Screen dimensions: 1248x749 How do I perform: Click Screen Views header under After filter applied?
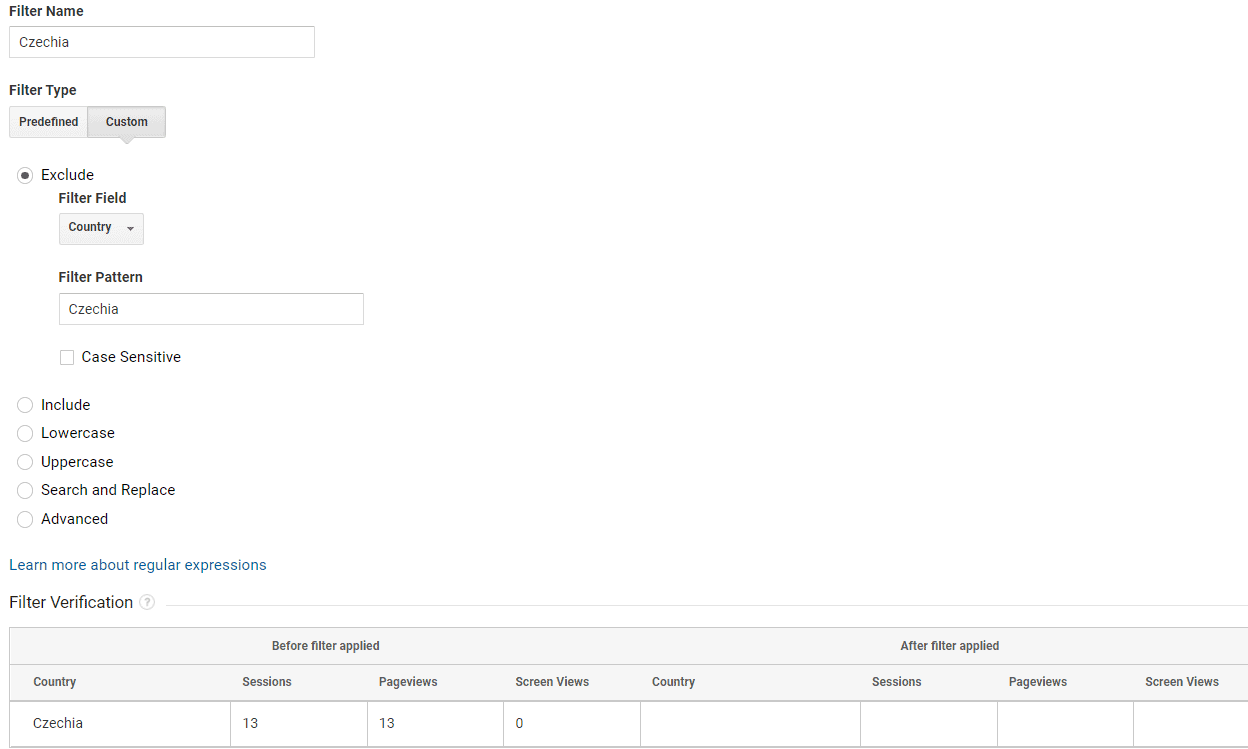(1181, 682)
